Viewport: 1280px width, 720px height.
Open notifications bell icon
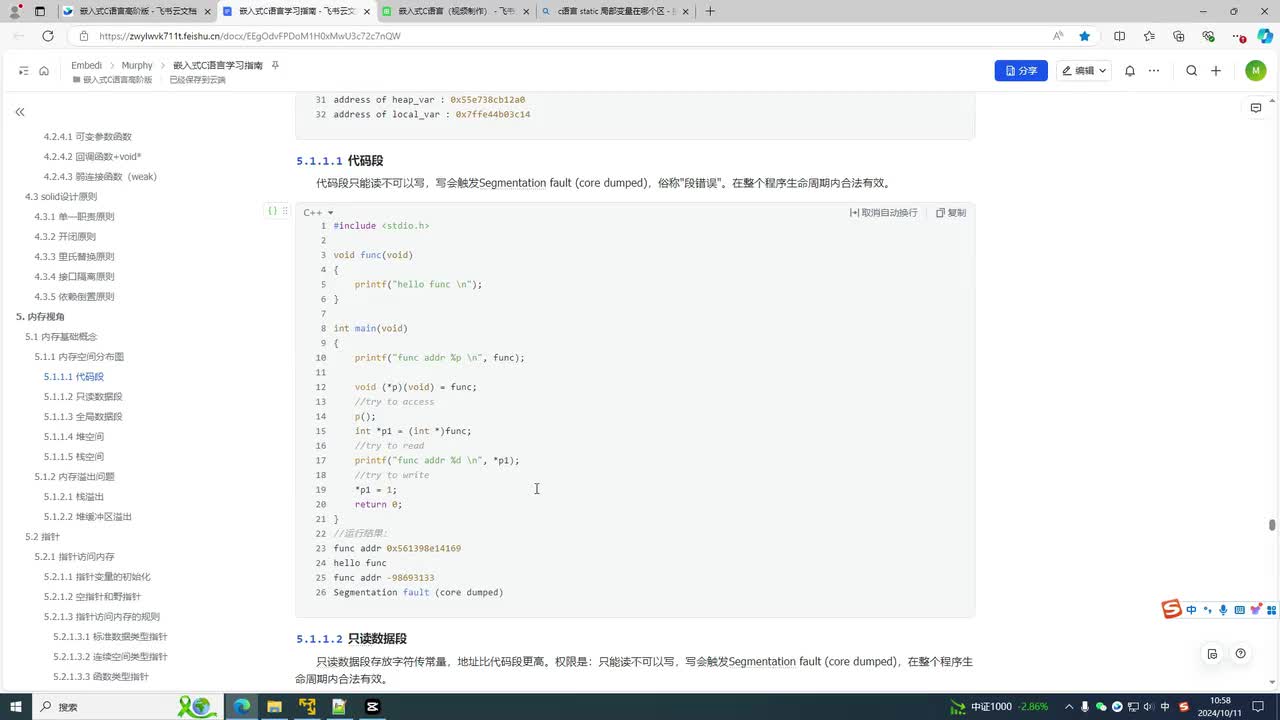pos(1130,71)
